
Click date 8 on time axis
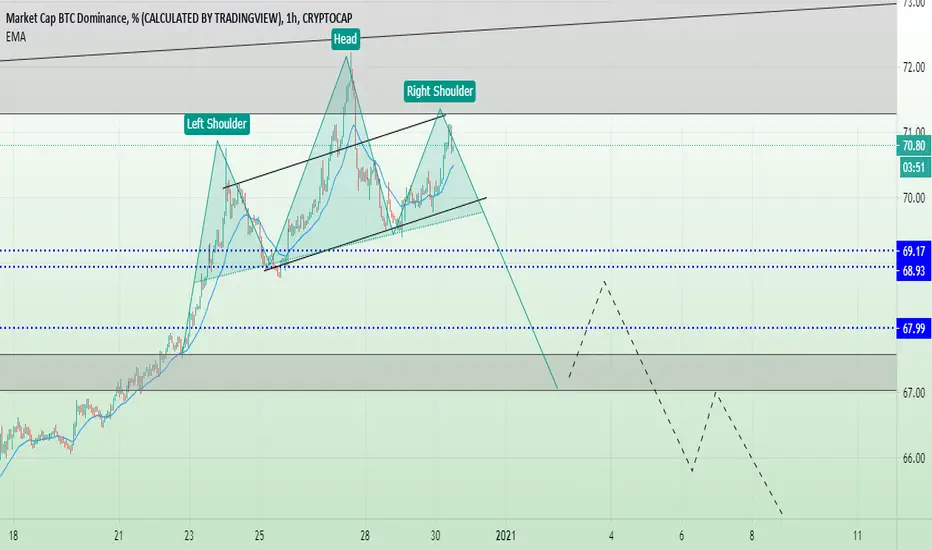click(752, 536)
